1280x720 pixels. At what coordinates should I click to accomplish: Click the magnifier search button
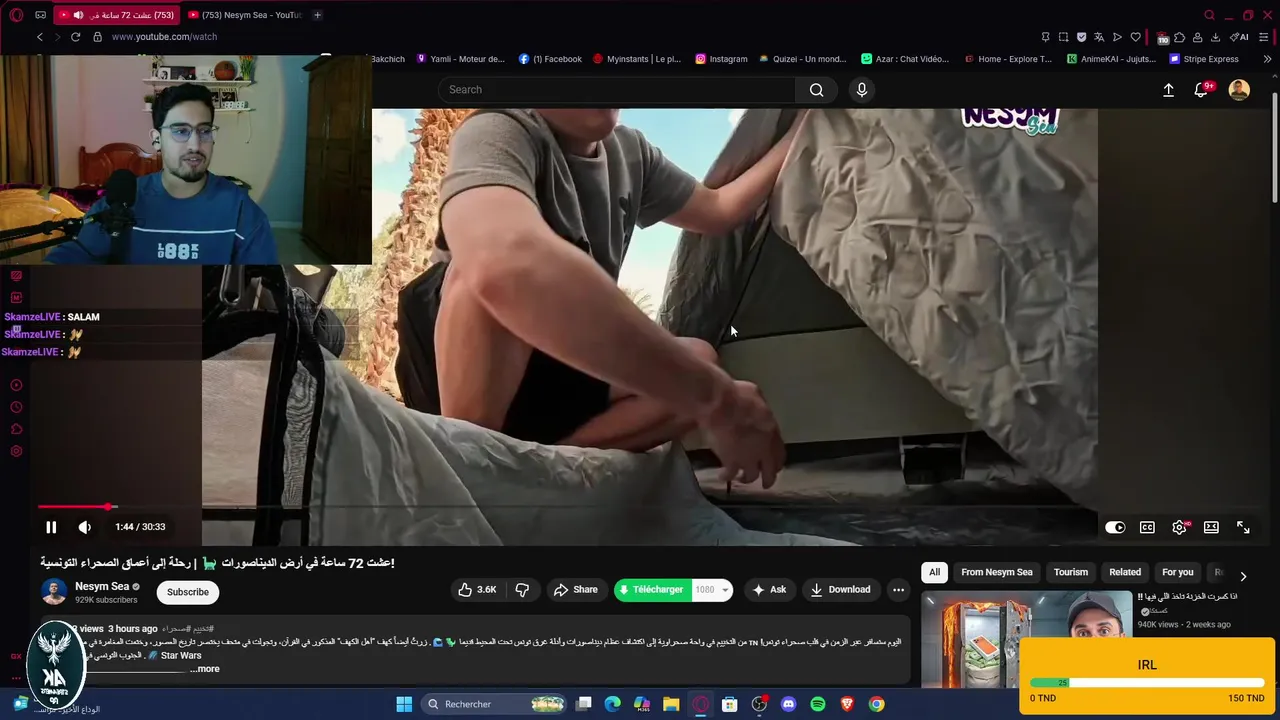click(x=817, y=90)
